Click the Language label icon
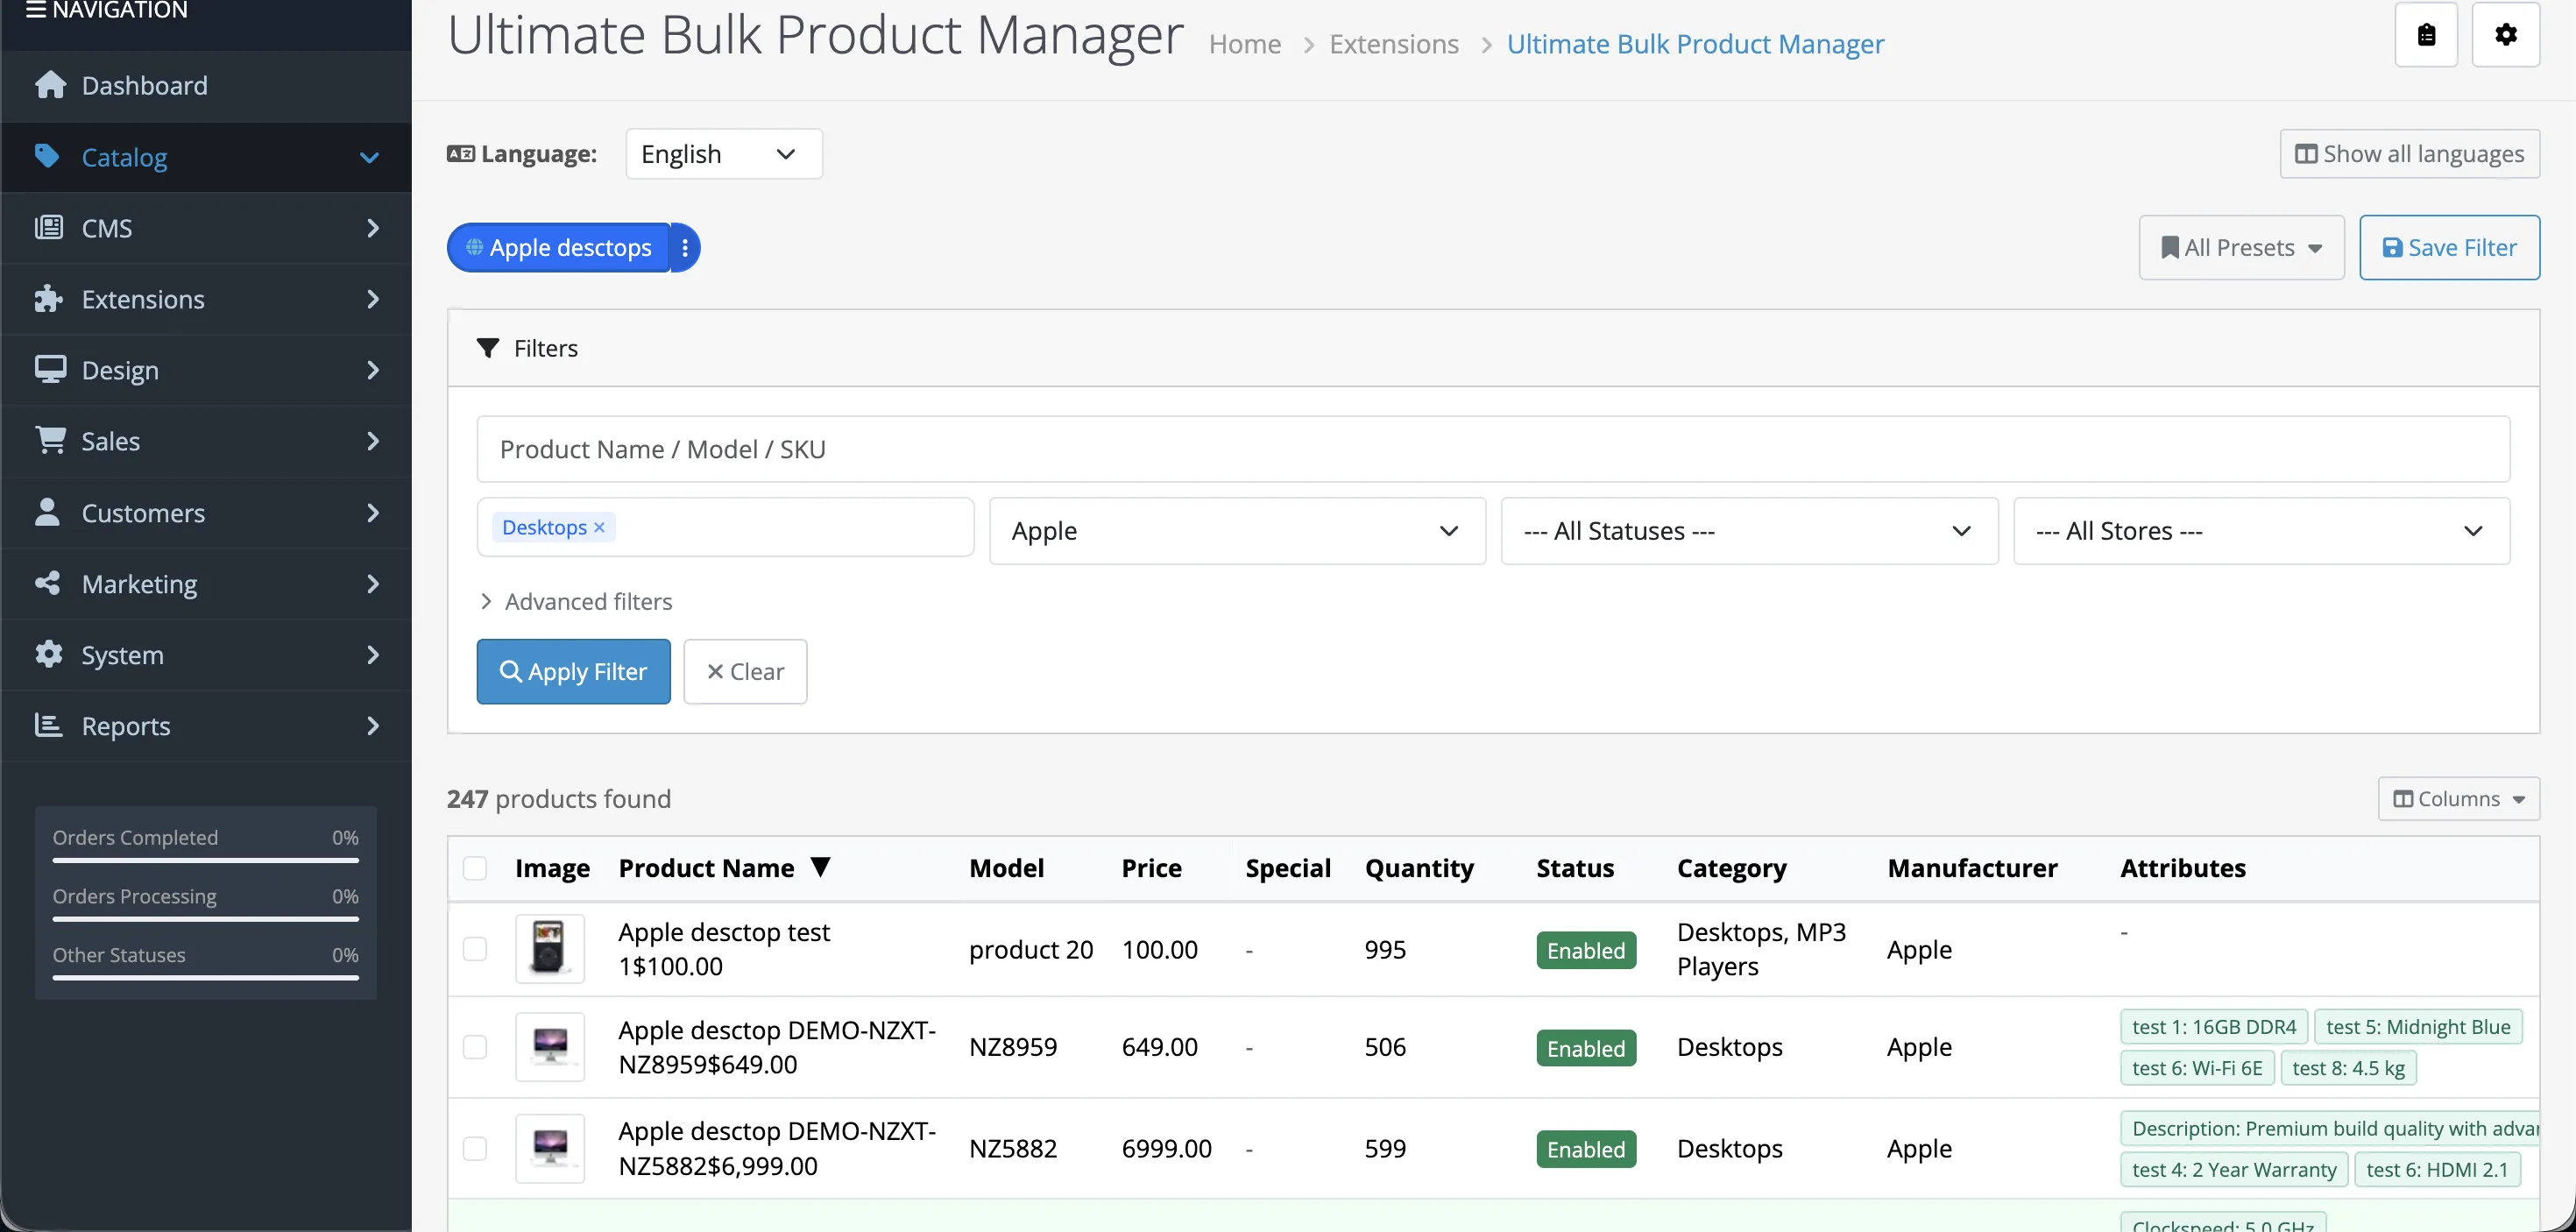Screen dimensions: 2576x1232 pyautogui.click(x=461, y=153)
